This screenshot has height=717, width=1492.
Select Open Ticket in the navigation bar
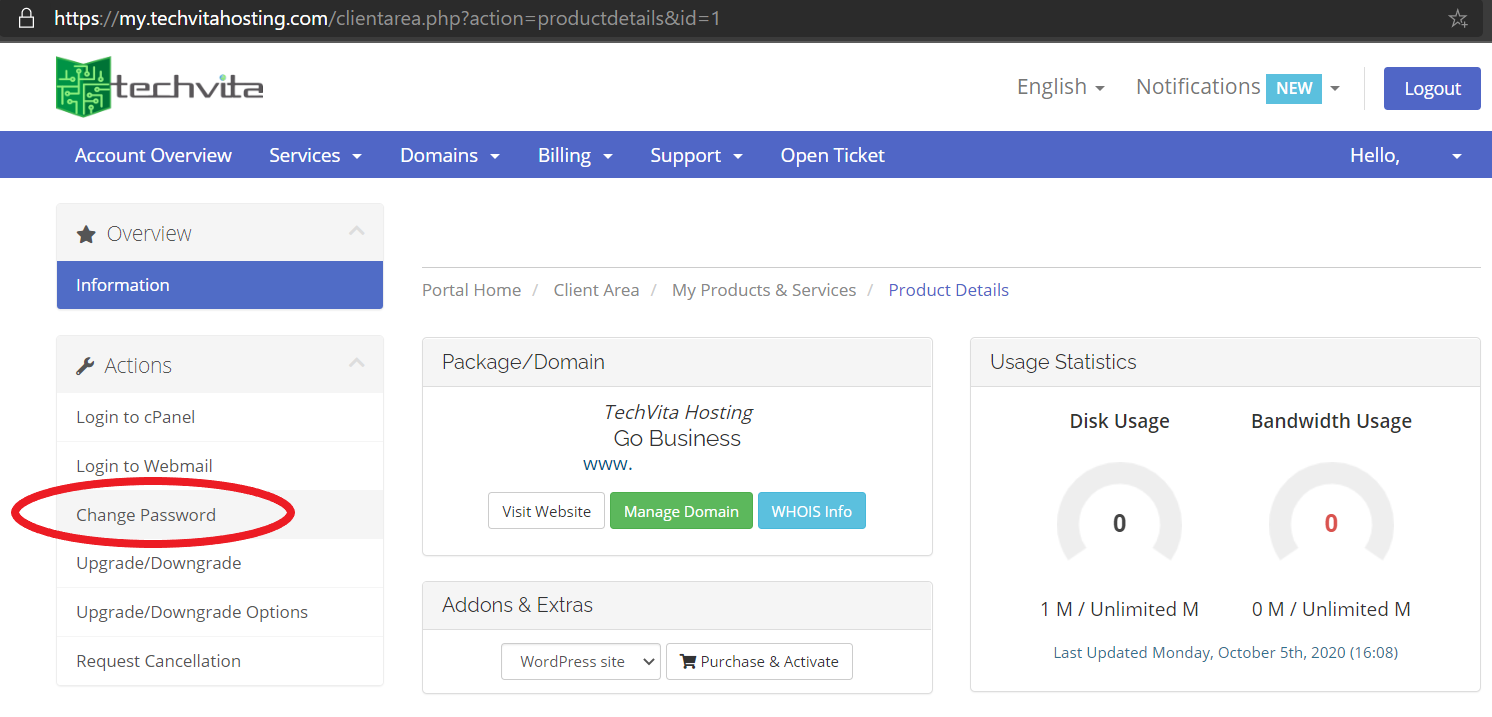tap(832, 155)
